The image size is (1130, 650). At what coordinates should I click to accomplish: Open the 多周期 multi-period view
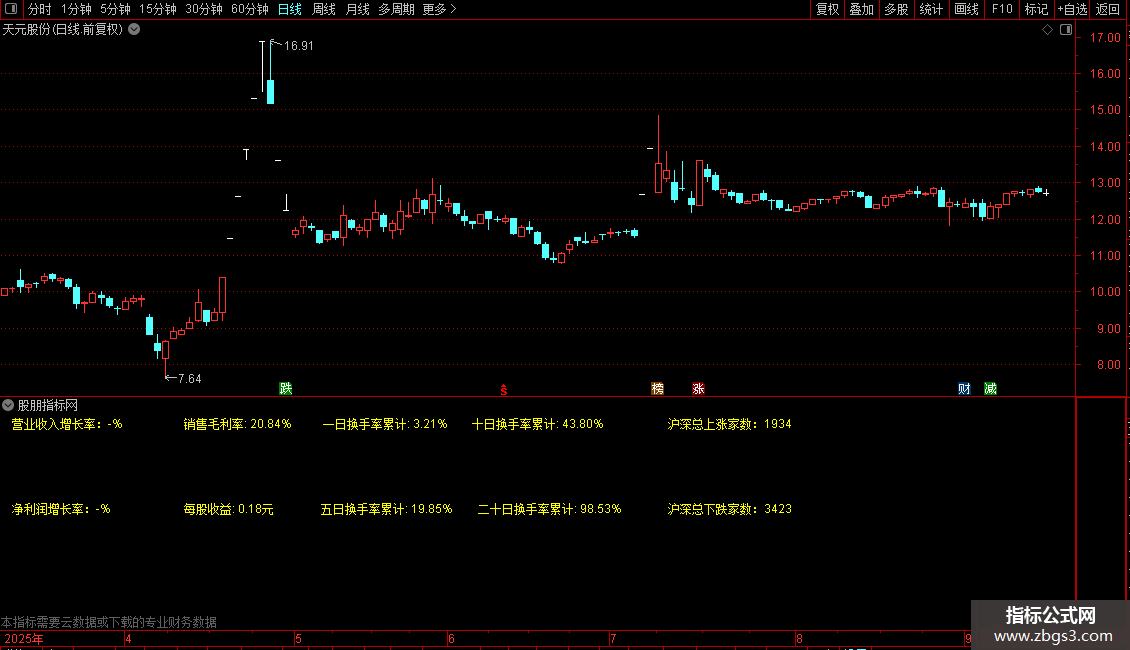396,9
